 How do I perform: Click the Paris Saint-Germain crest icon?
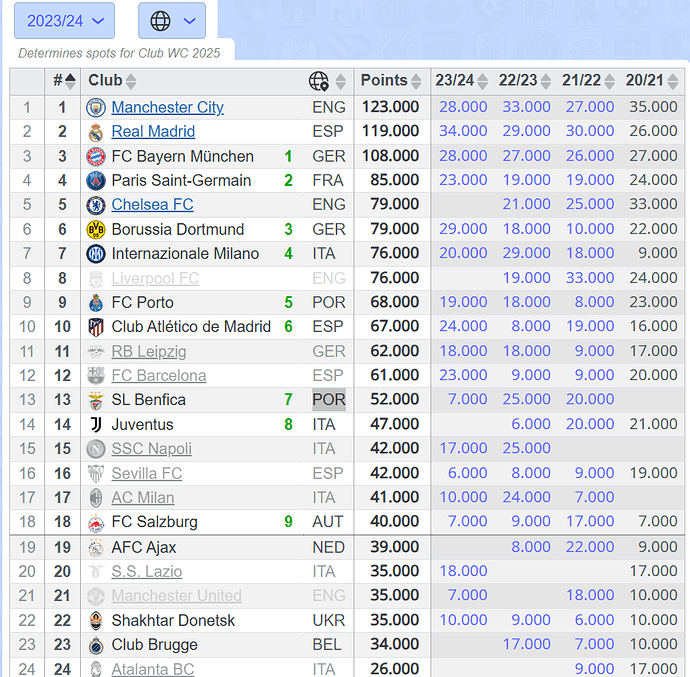coord(96,181)
